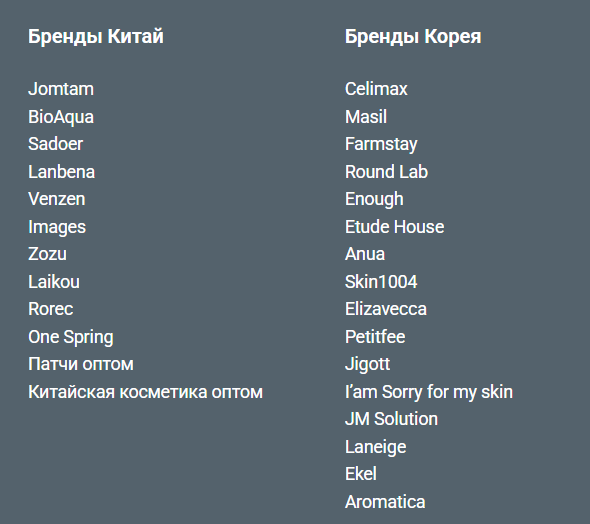Open Китайская косметика оптом link

coord(146,392)
